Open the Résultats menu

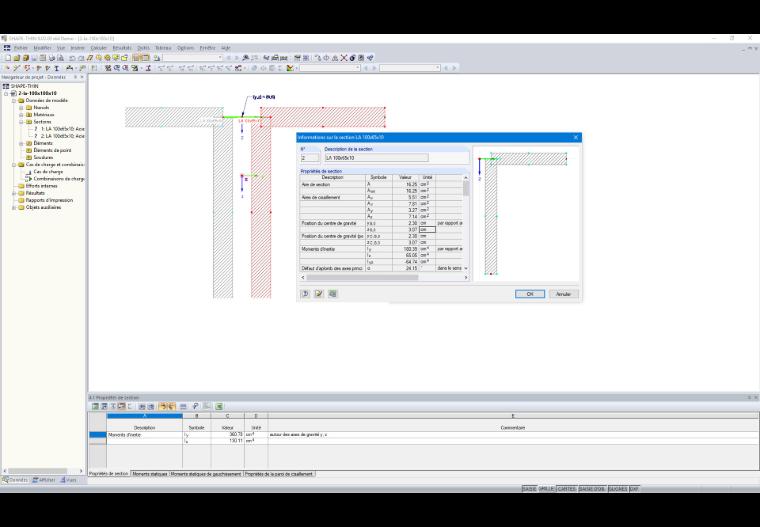coord(122,48)
